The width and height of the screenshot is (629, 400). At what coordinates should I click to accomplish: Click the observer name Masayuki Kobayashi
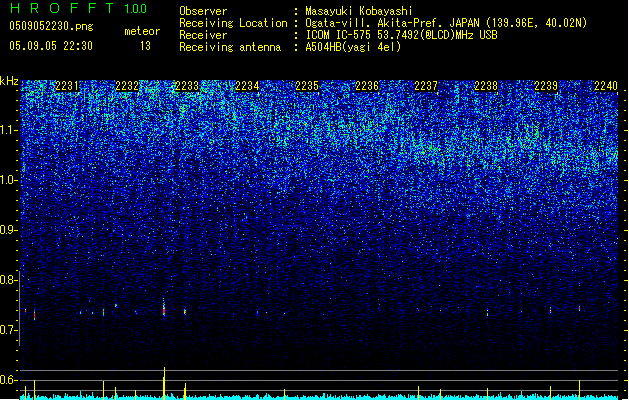359,11
